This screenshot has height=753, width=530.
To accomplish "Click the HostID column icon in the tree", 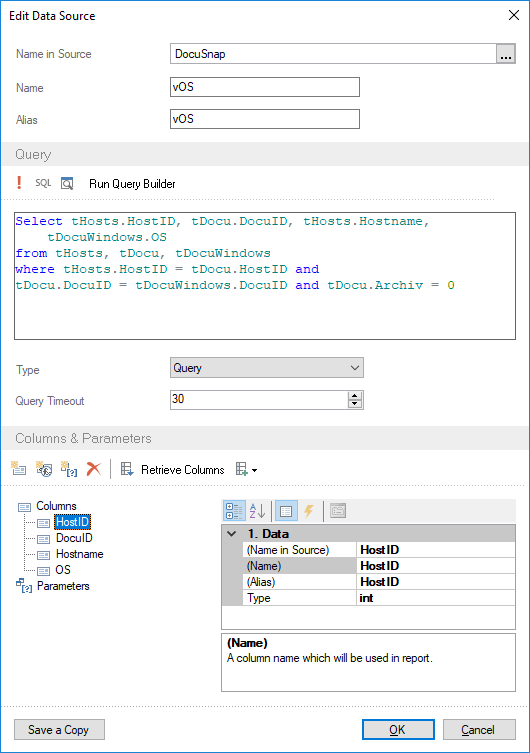I will pyautogui.click(x=44, y=523).
